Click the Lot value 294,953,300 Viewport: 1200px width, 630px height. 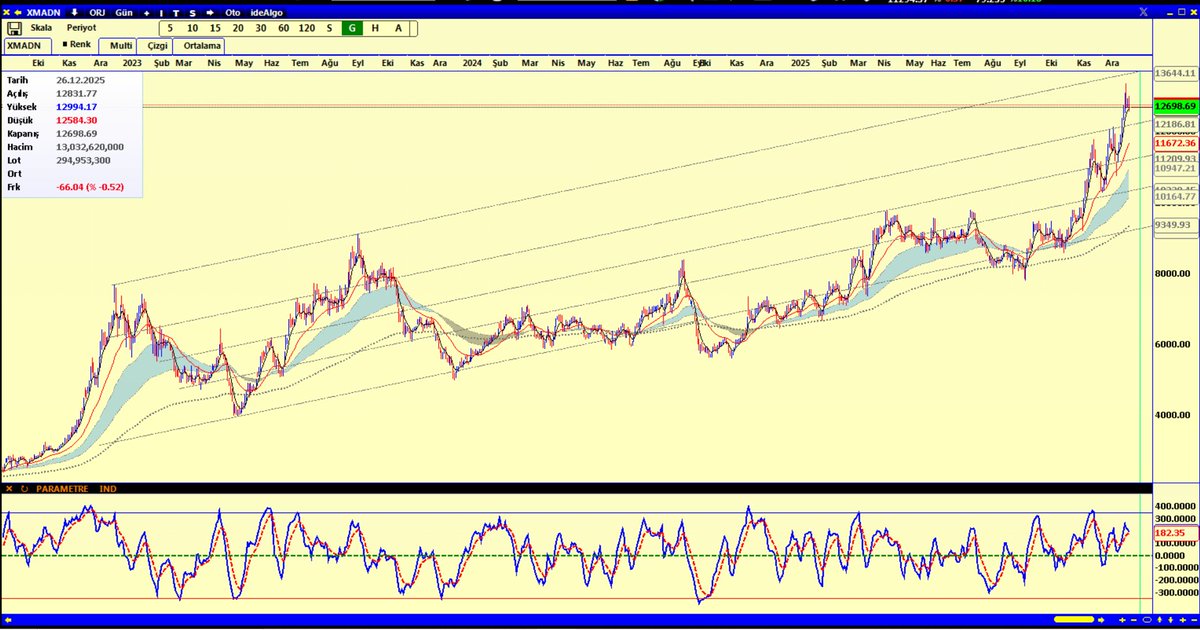pyautogui.click(x=84, y=160)
